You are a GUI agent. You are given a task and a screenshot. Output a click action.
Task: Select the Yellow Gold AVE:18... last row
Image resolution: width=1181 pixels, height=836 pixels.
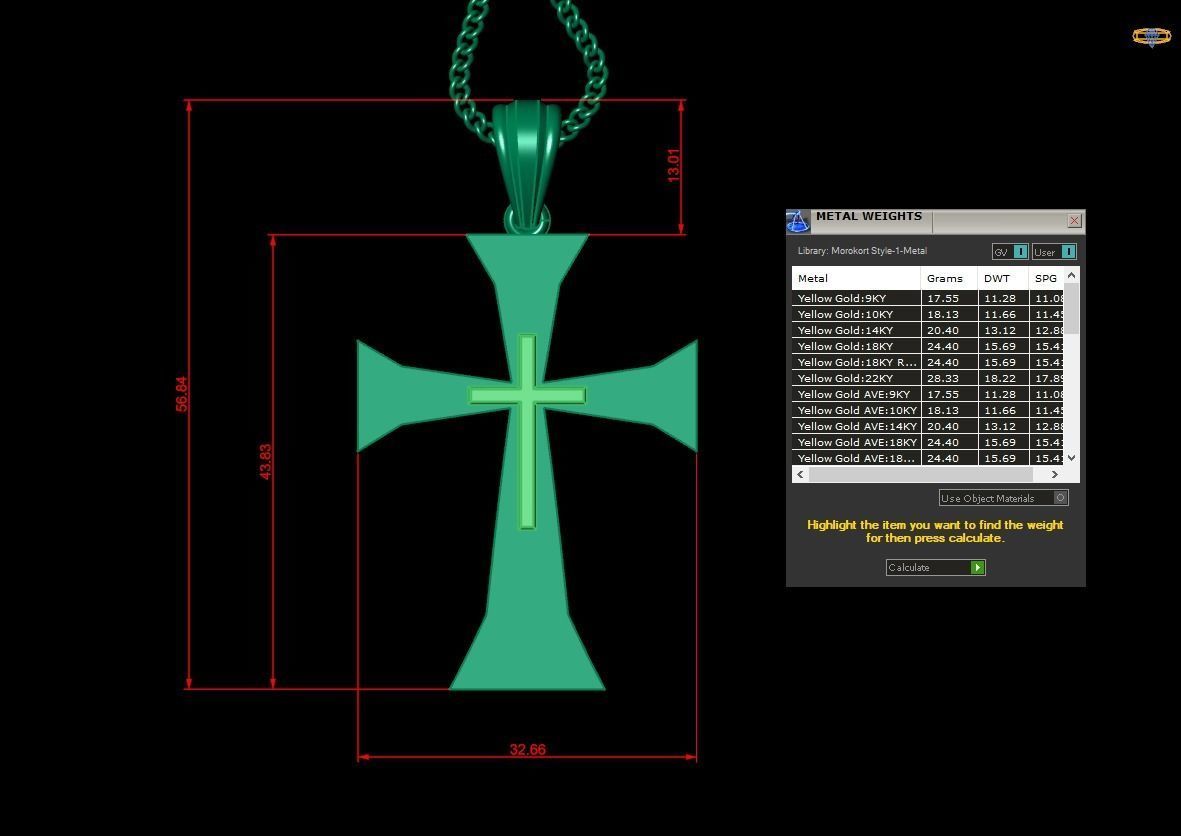(x=927, y=458)
